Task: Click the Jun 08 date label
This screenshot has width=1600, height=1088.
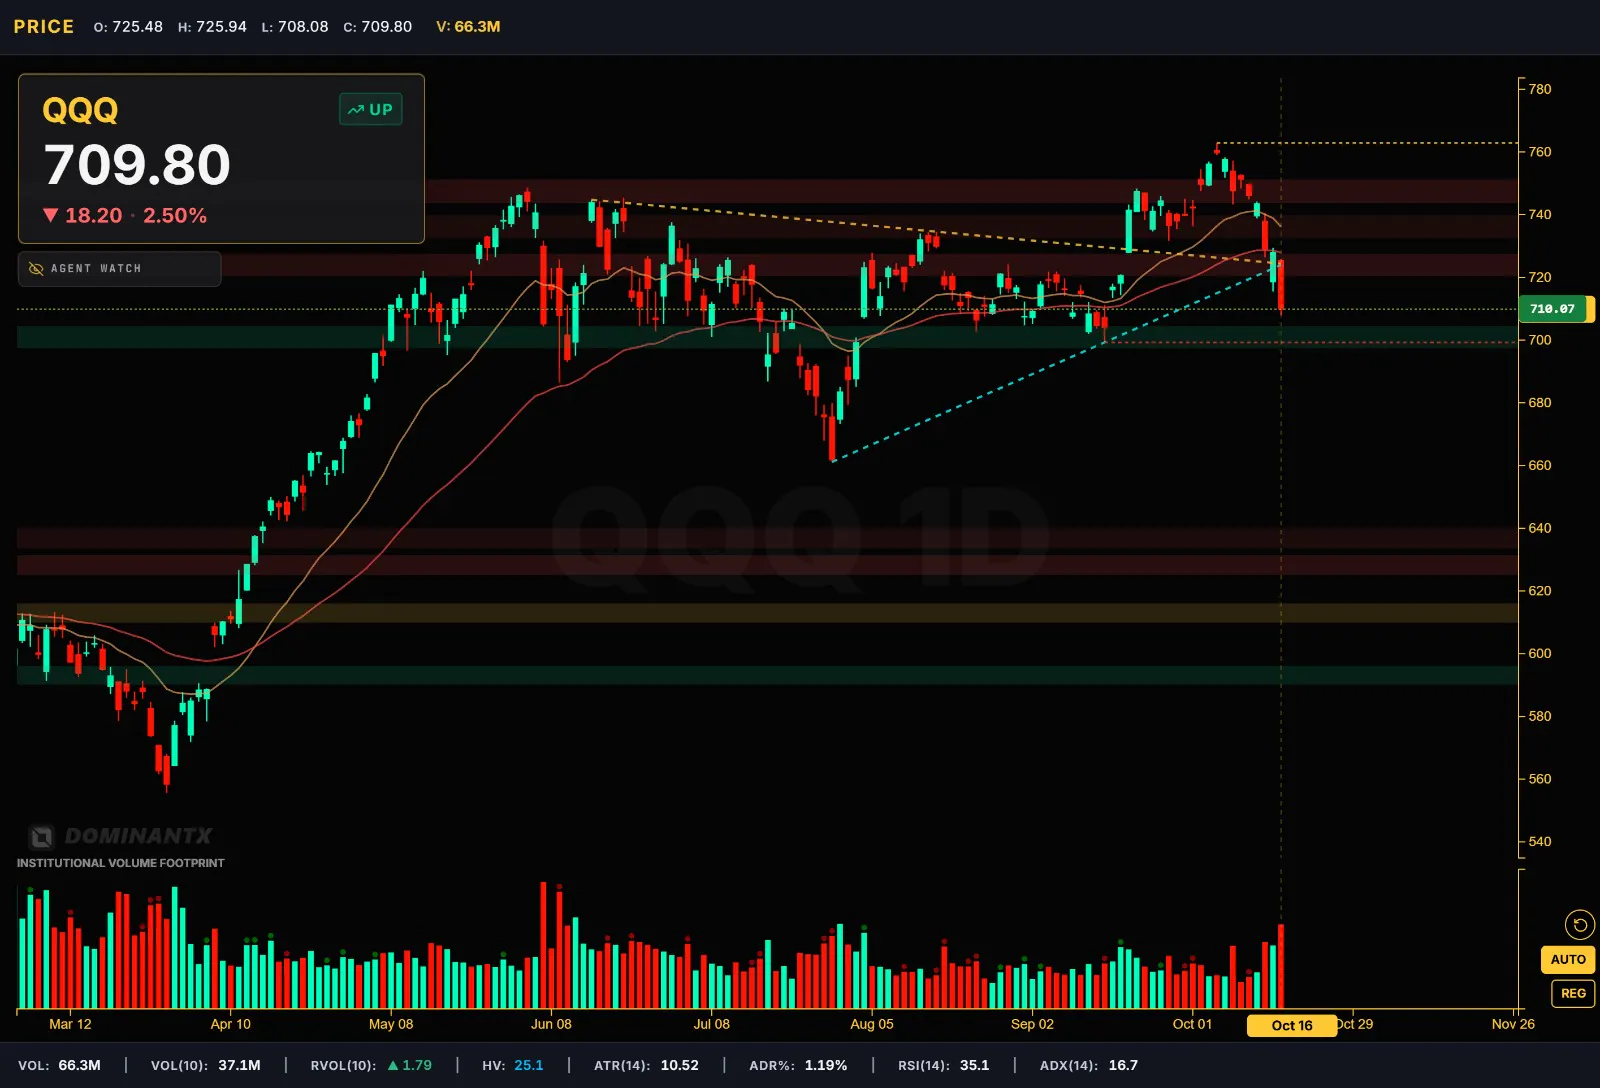Action: click(551, 1024)
